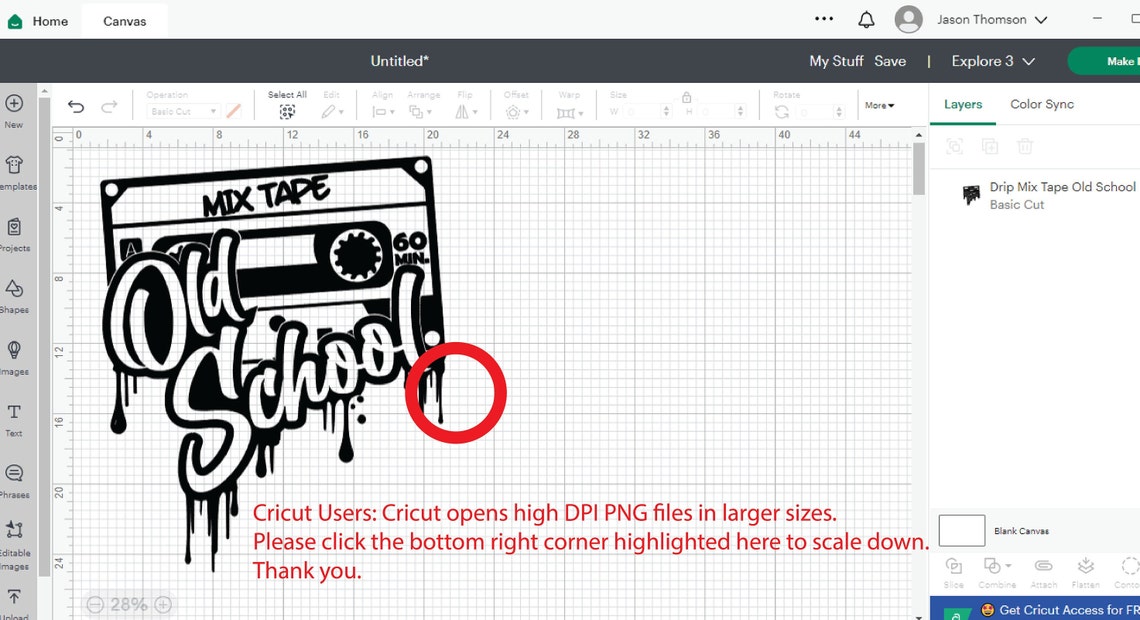Open the Projects panel
Viewport: 1140px width, 620px height.
click(14, 234)
